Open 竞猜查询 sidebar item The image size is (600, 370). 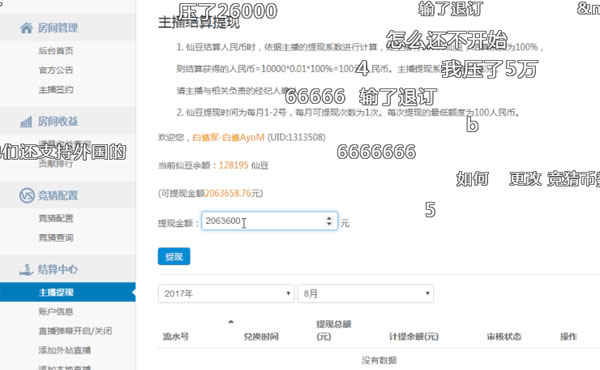(x=56, y=238)
